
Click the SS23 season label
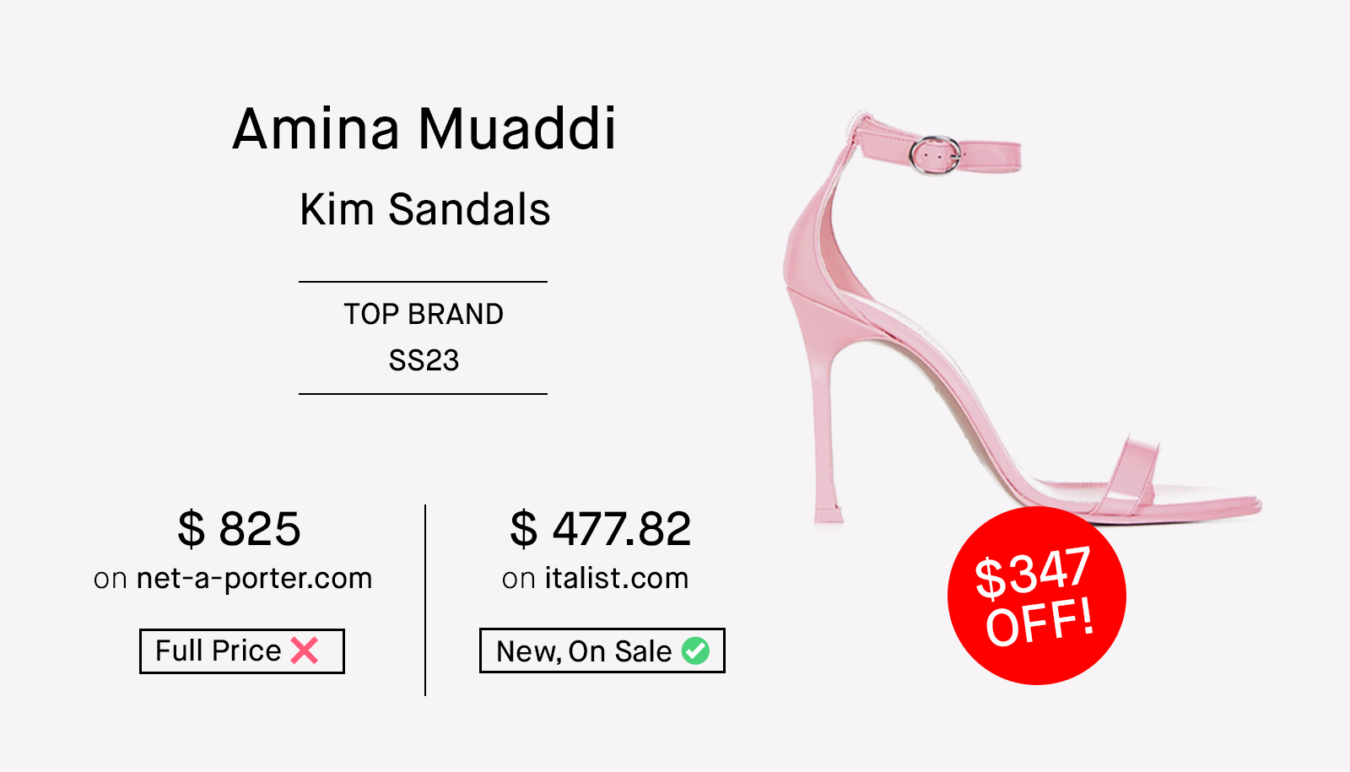click(424, 360)
